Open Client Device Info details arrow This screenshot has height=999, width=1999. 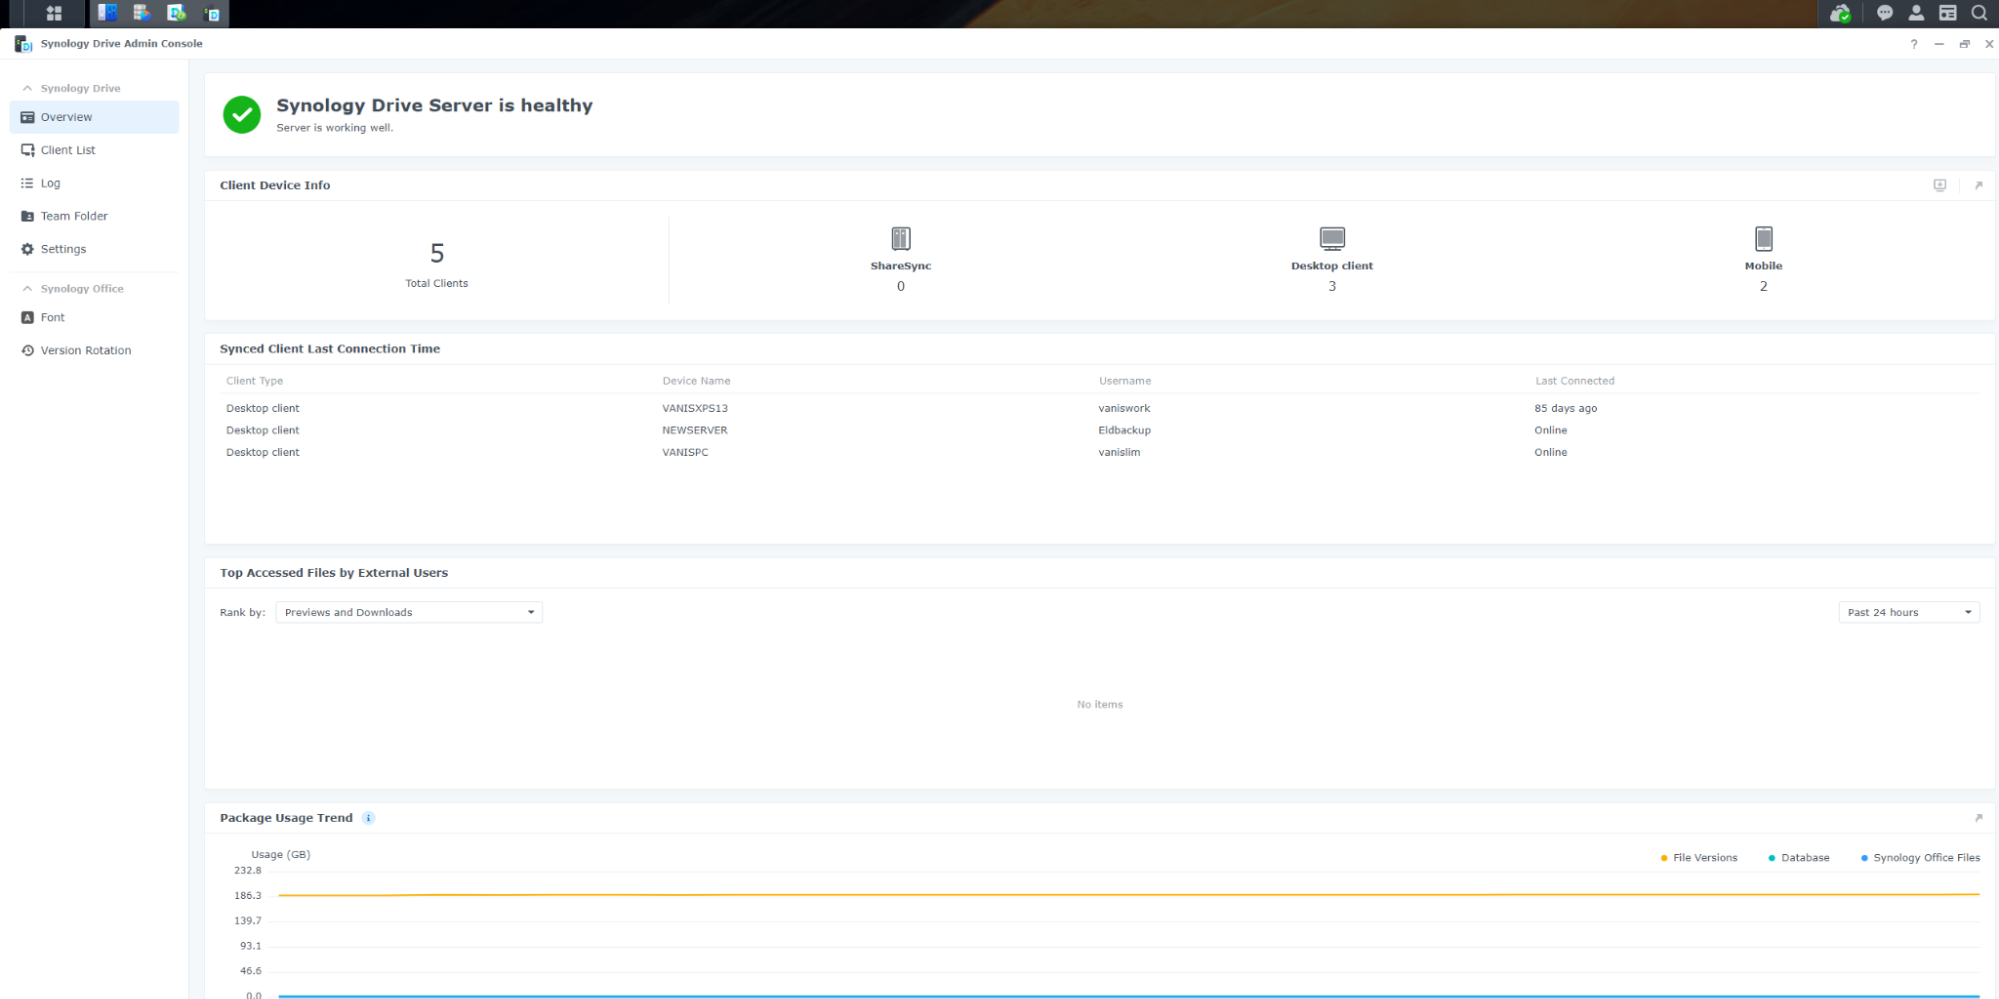pos(1978,185)
